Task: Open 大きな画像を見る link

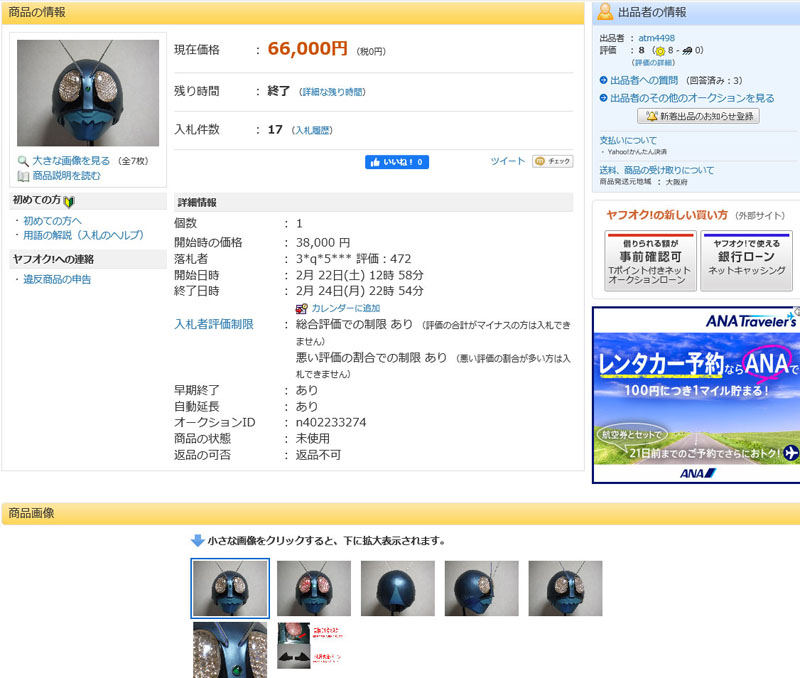Action: tap(71, 161)
